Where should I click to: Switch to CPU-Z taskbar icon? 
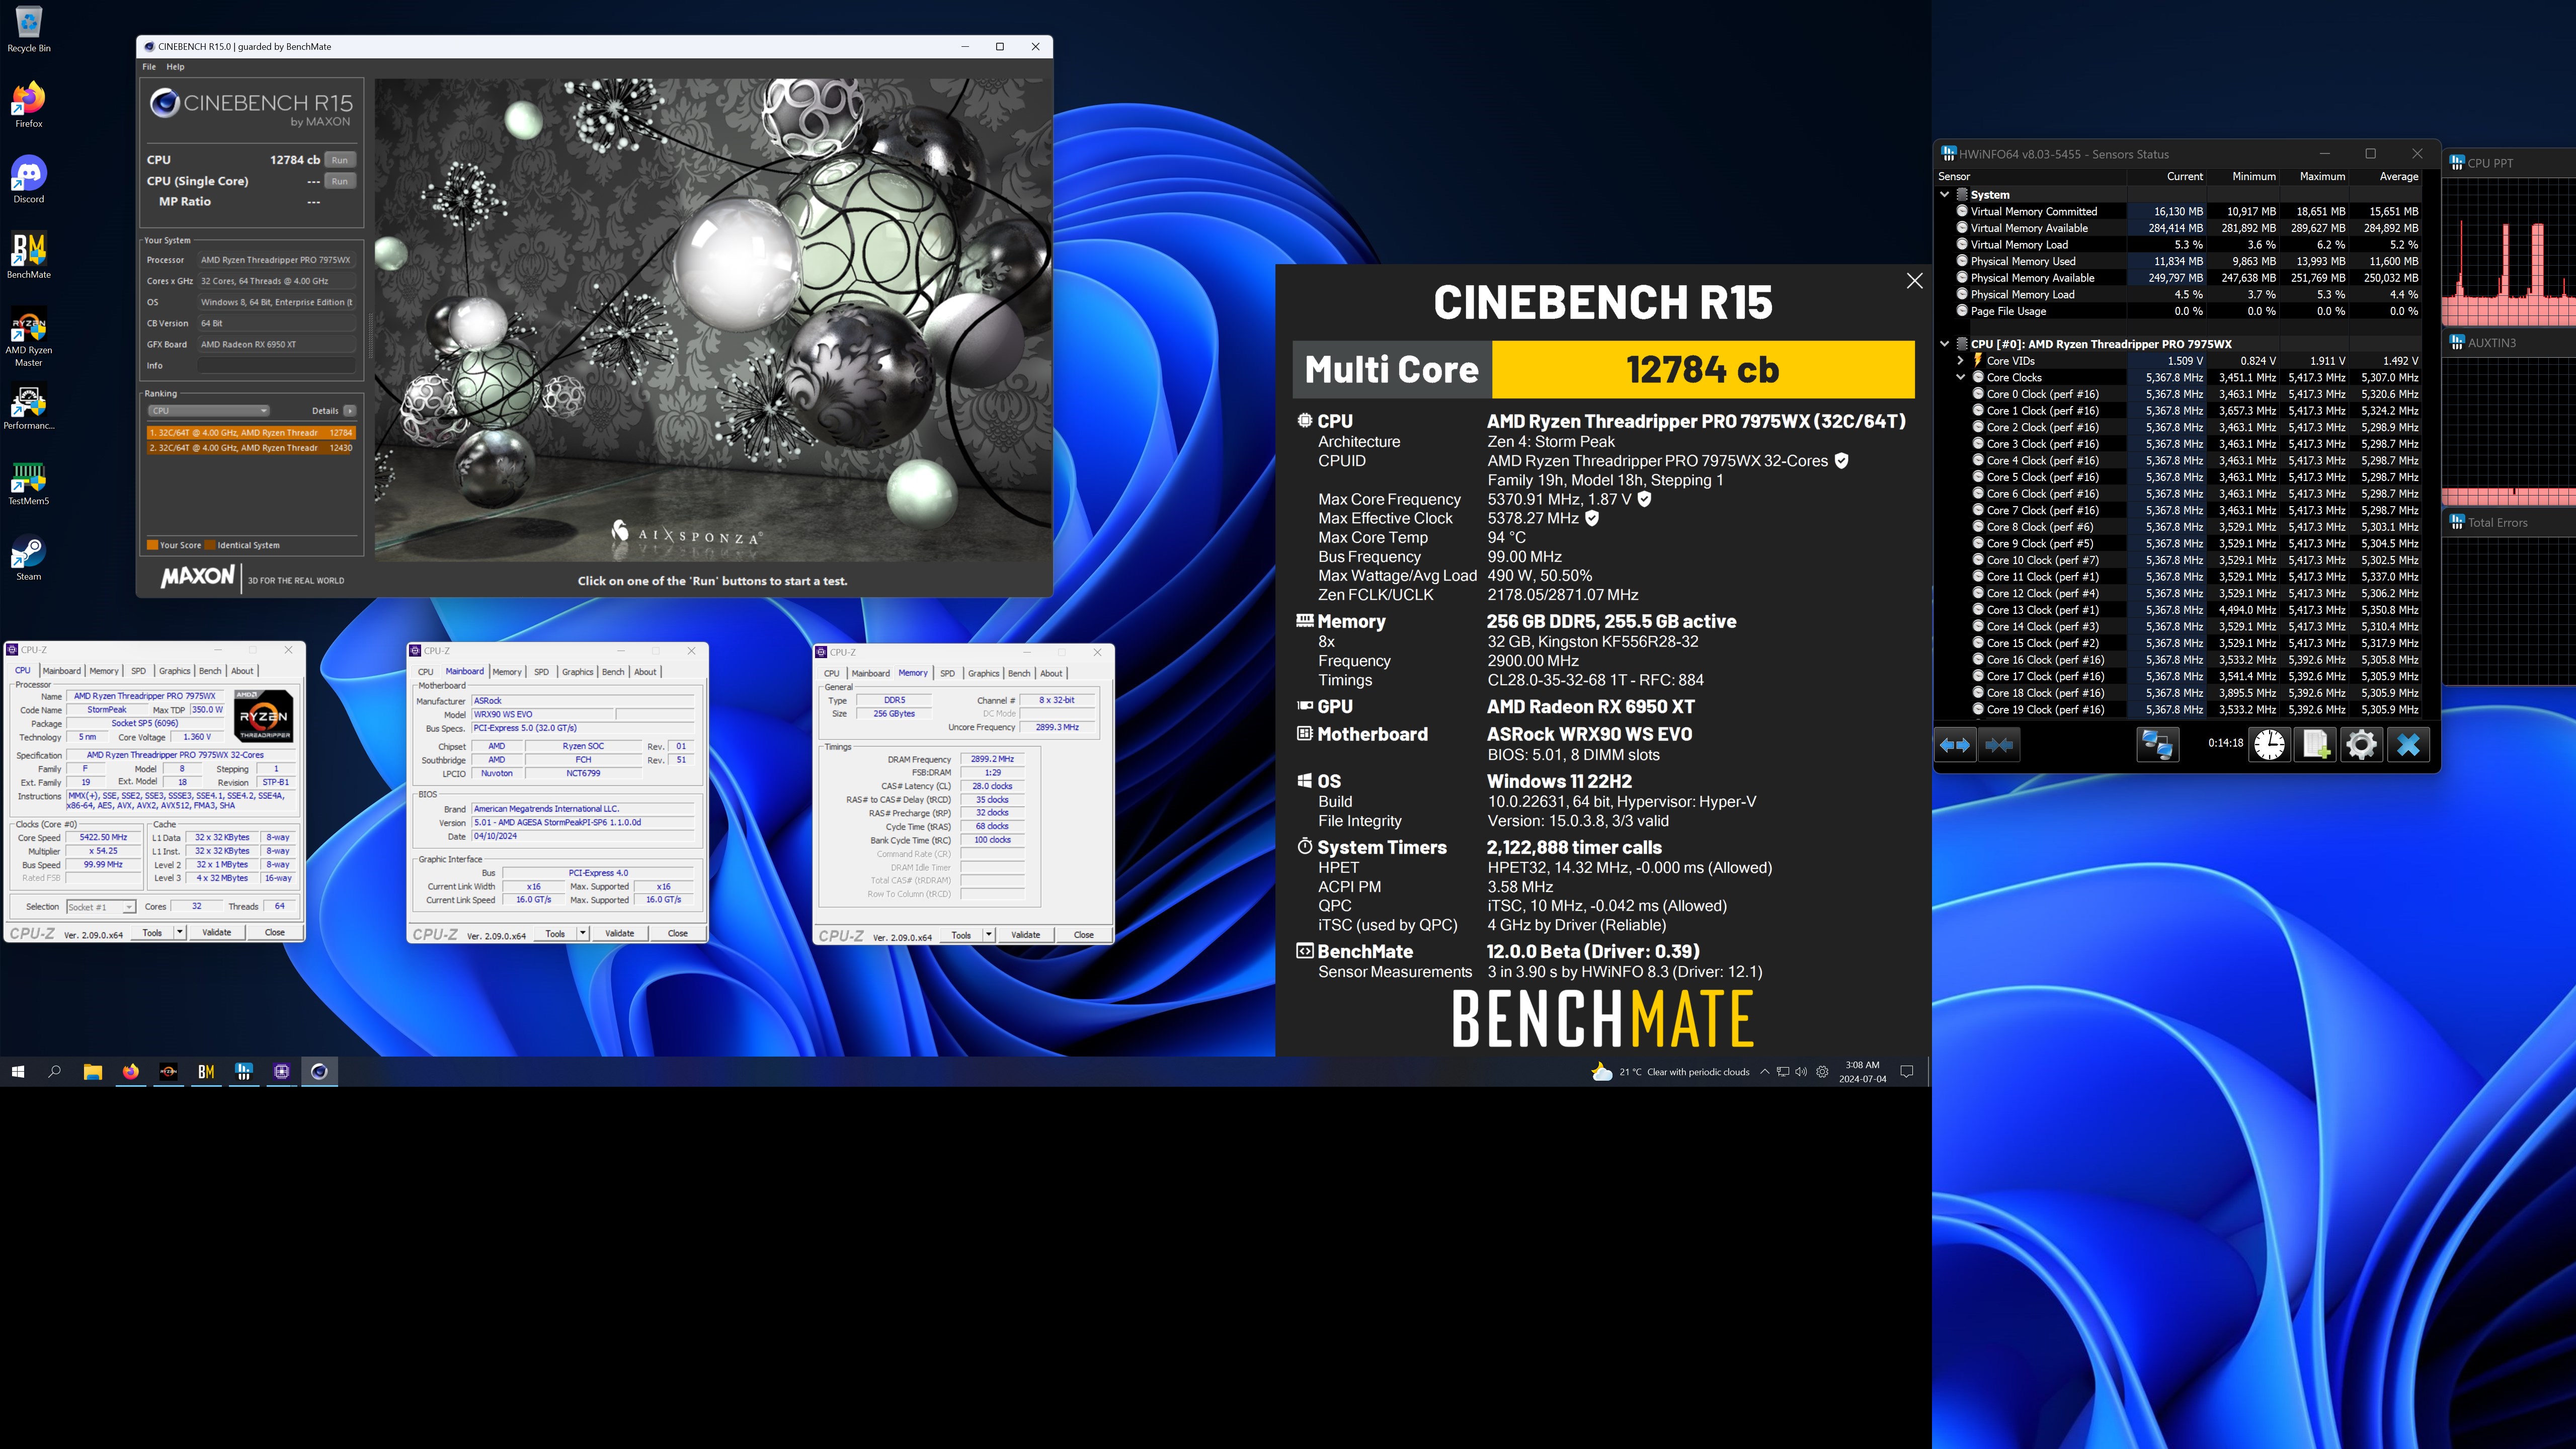tap(281, 1071)
